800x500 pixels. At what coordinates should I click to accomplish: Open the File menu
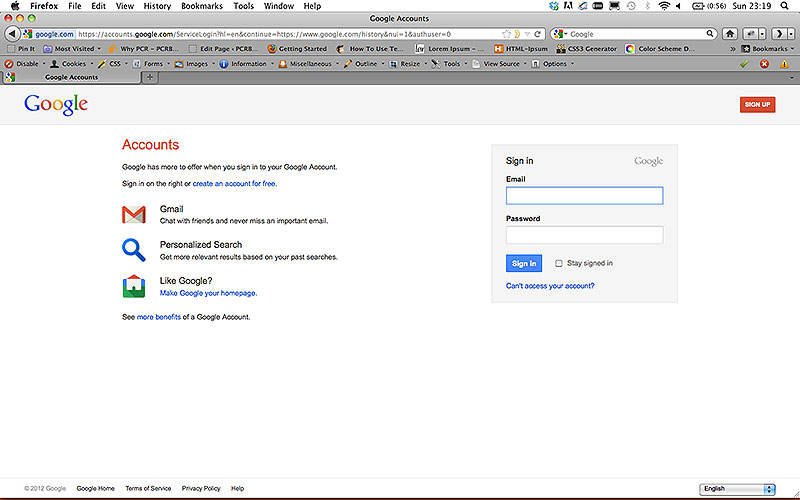coord(74,6)
